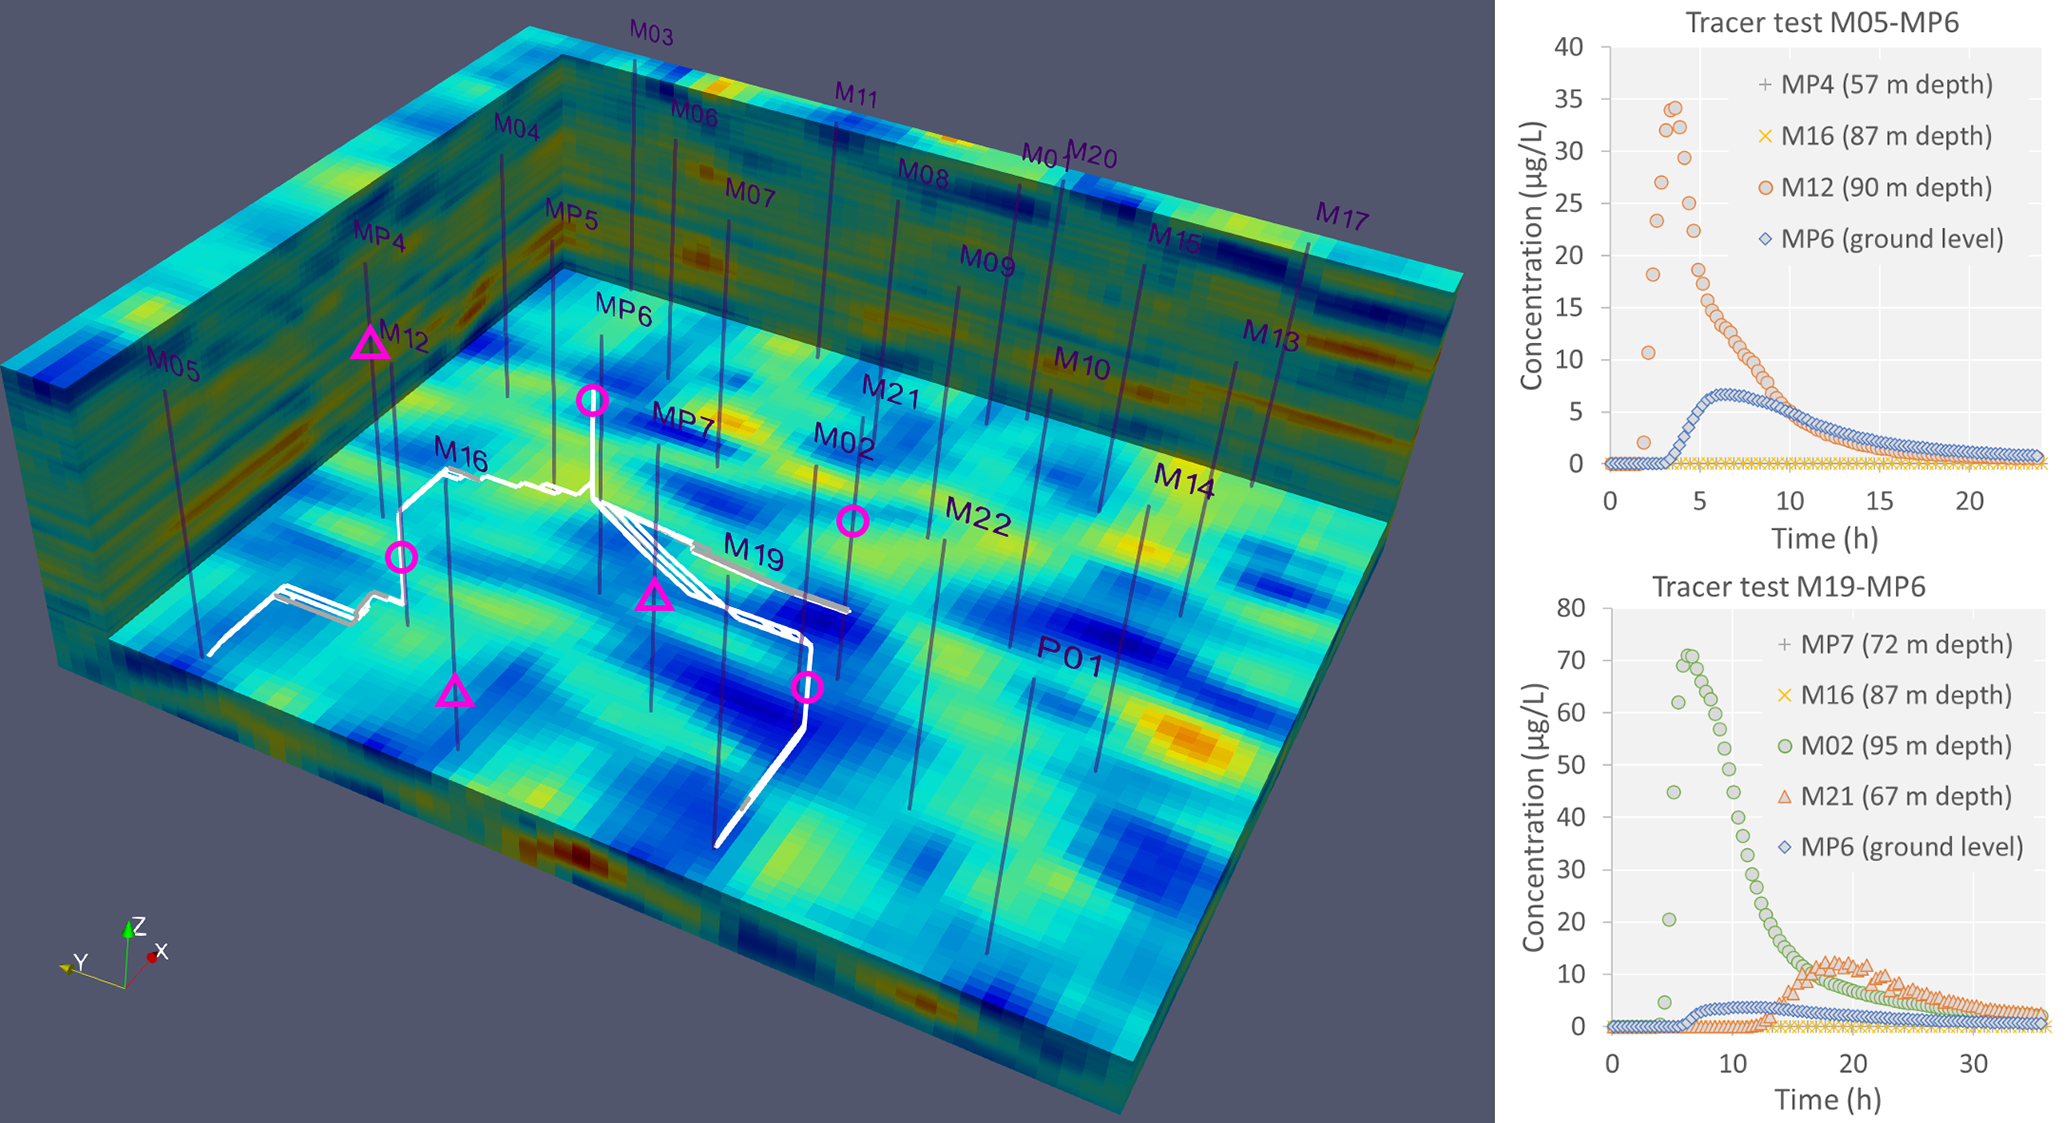Click the magenta circle below the MP6 label
Screen dimensions: 2068x1123
[x=592, y=401]
